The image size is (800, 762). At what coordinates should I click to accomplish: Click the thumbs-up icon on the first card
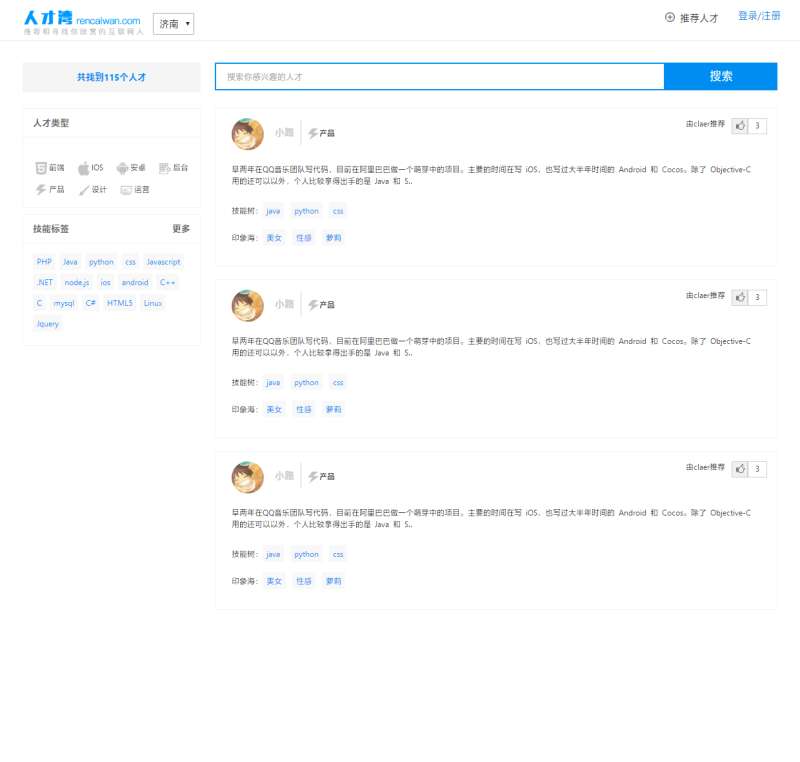(740, 126)
